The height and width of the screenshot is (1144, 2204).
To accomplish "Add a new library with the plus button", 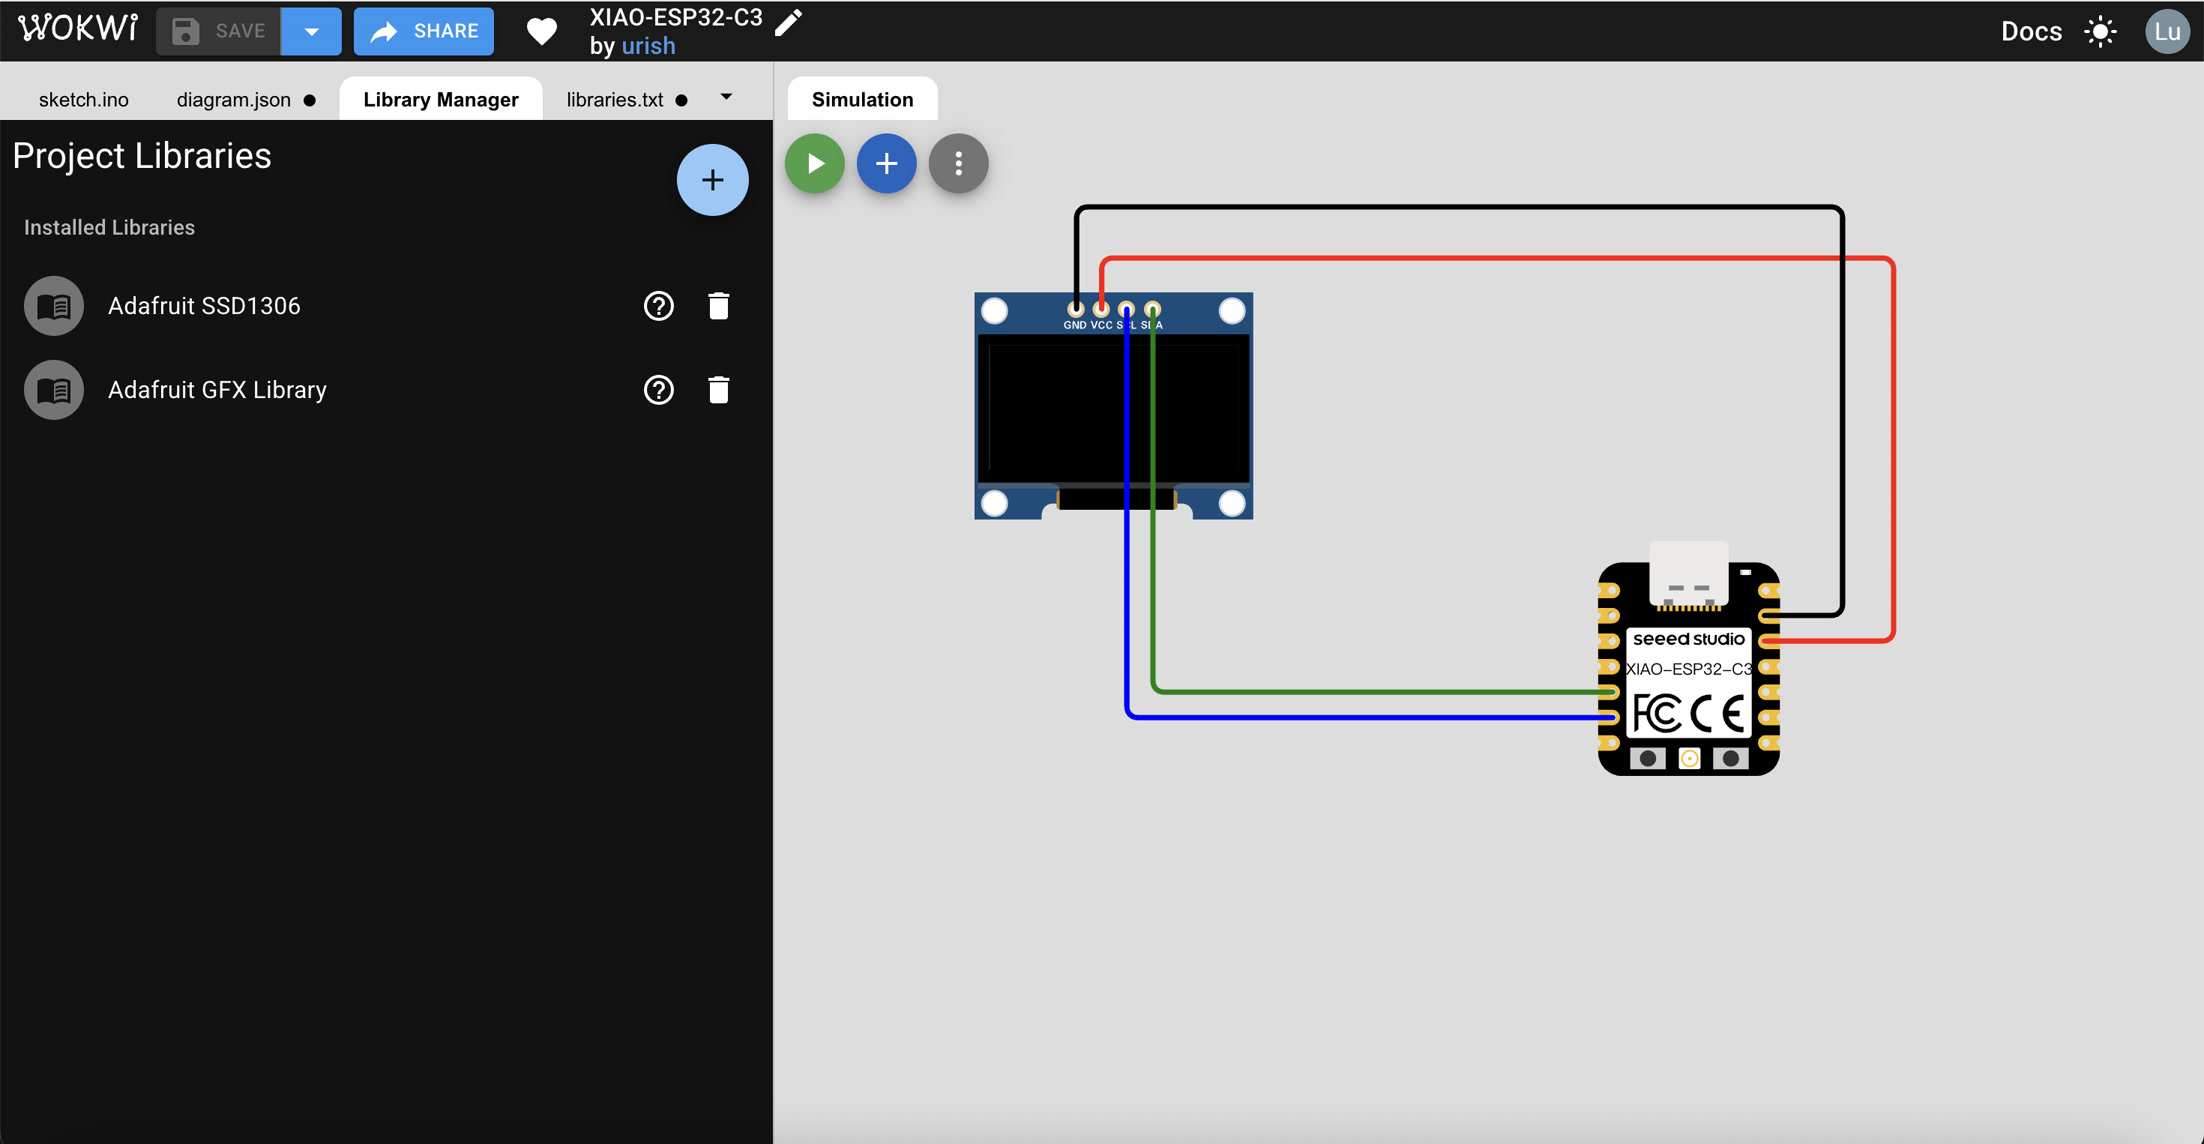I will 712,180.
